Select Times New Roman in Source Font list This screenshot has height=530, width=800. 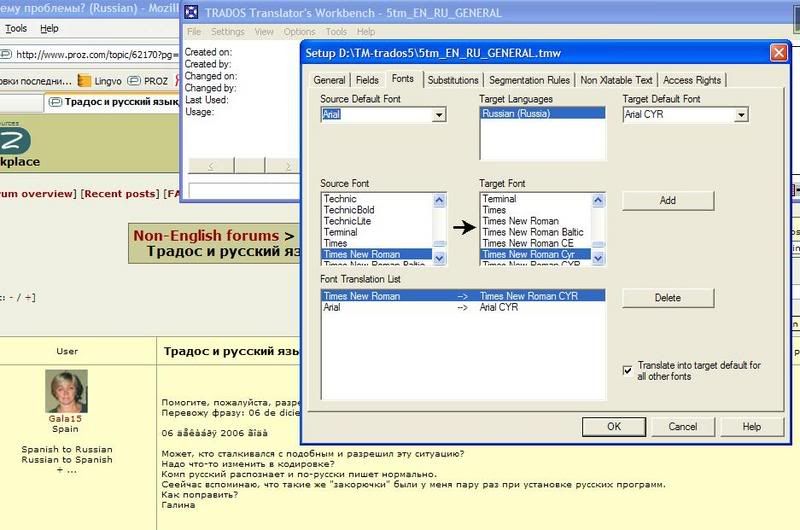pos(377,254)
